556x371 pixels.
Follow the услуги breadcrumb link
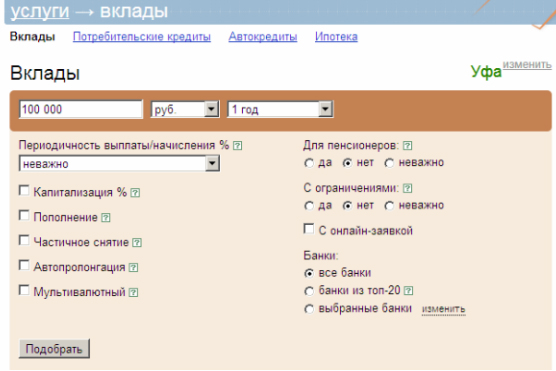click(x=39, y=11)
